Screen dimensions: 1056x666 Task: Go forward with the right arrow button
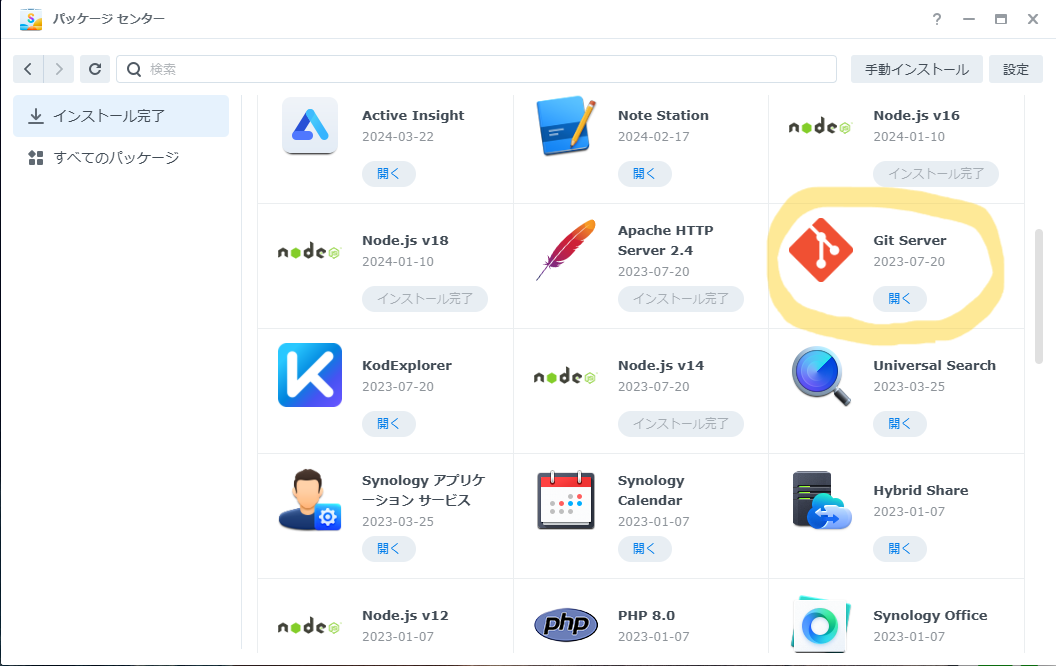click(59, 69)
